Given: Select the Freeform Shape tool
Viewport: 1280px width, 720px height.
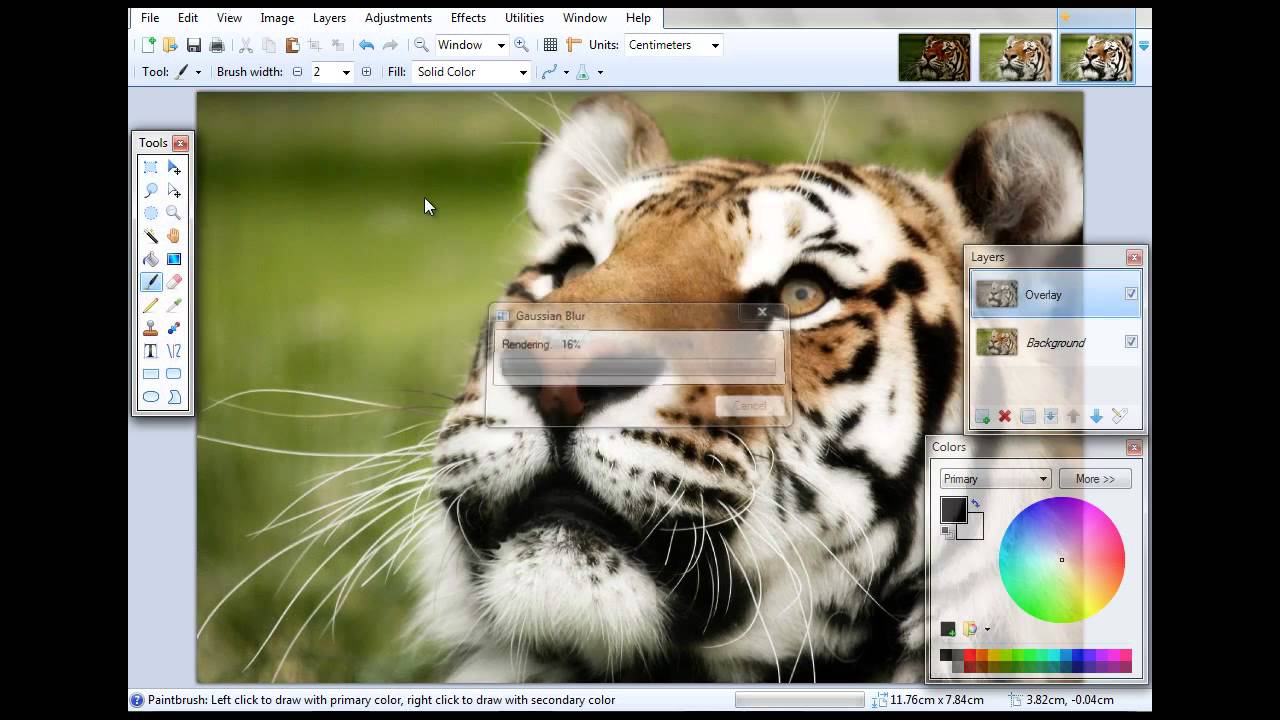Looking at the screenshot, I should [174, 397].
